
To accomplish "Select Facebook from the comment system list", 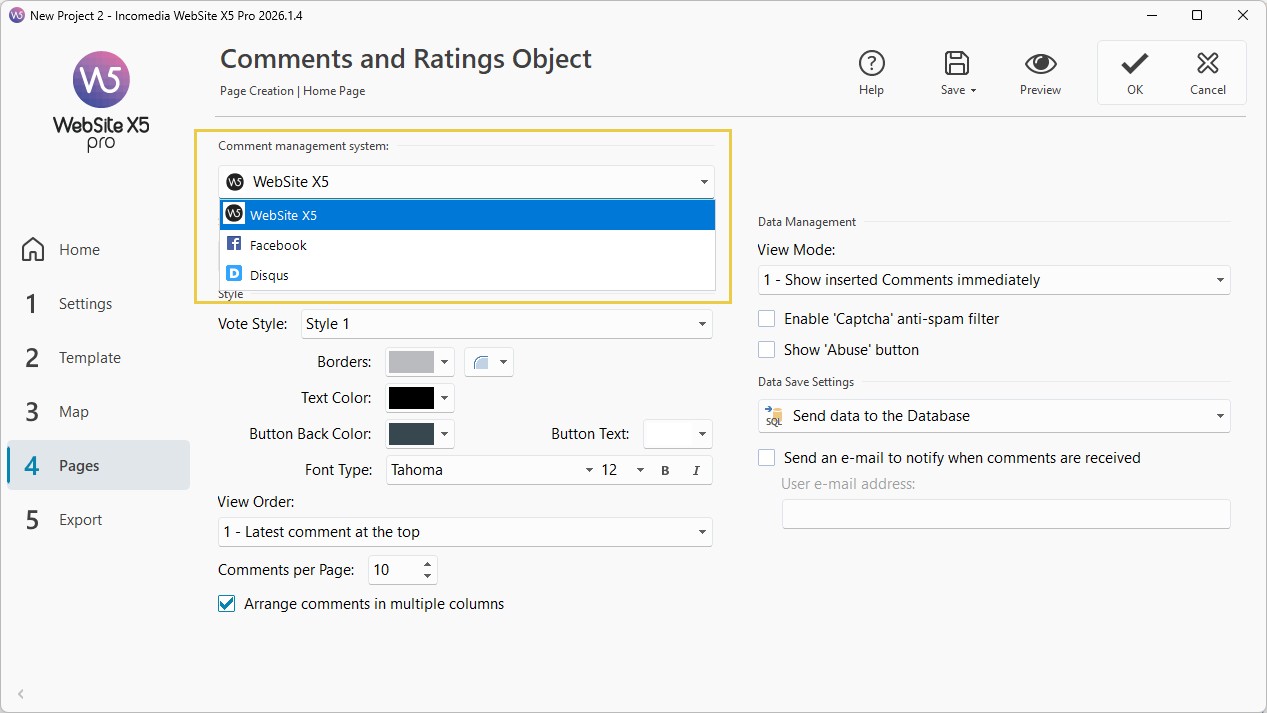I will click(x=278, y=245).
